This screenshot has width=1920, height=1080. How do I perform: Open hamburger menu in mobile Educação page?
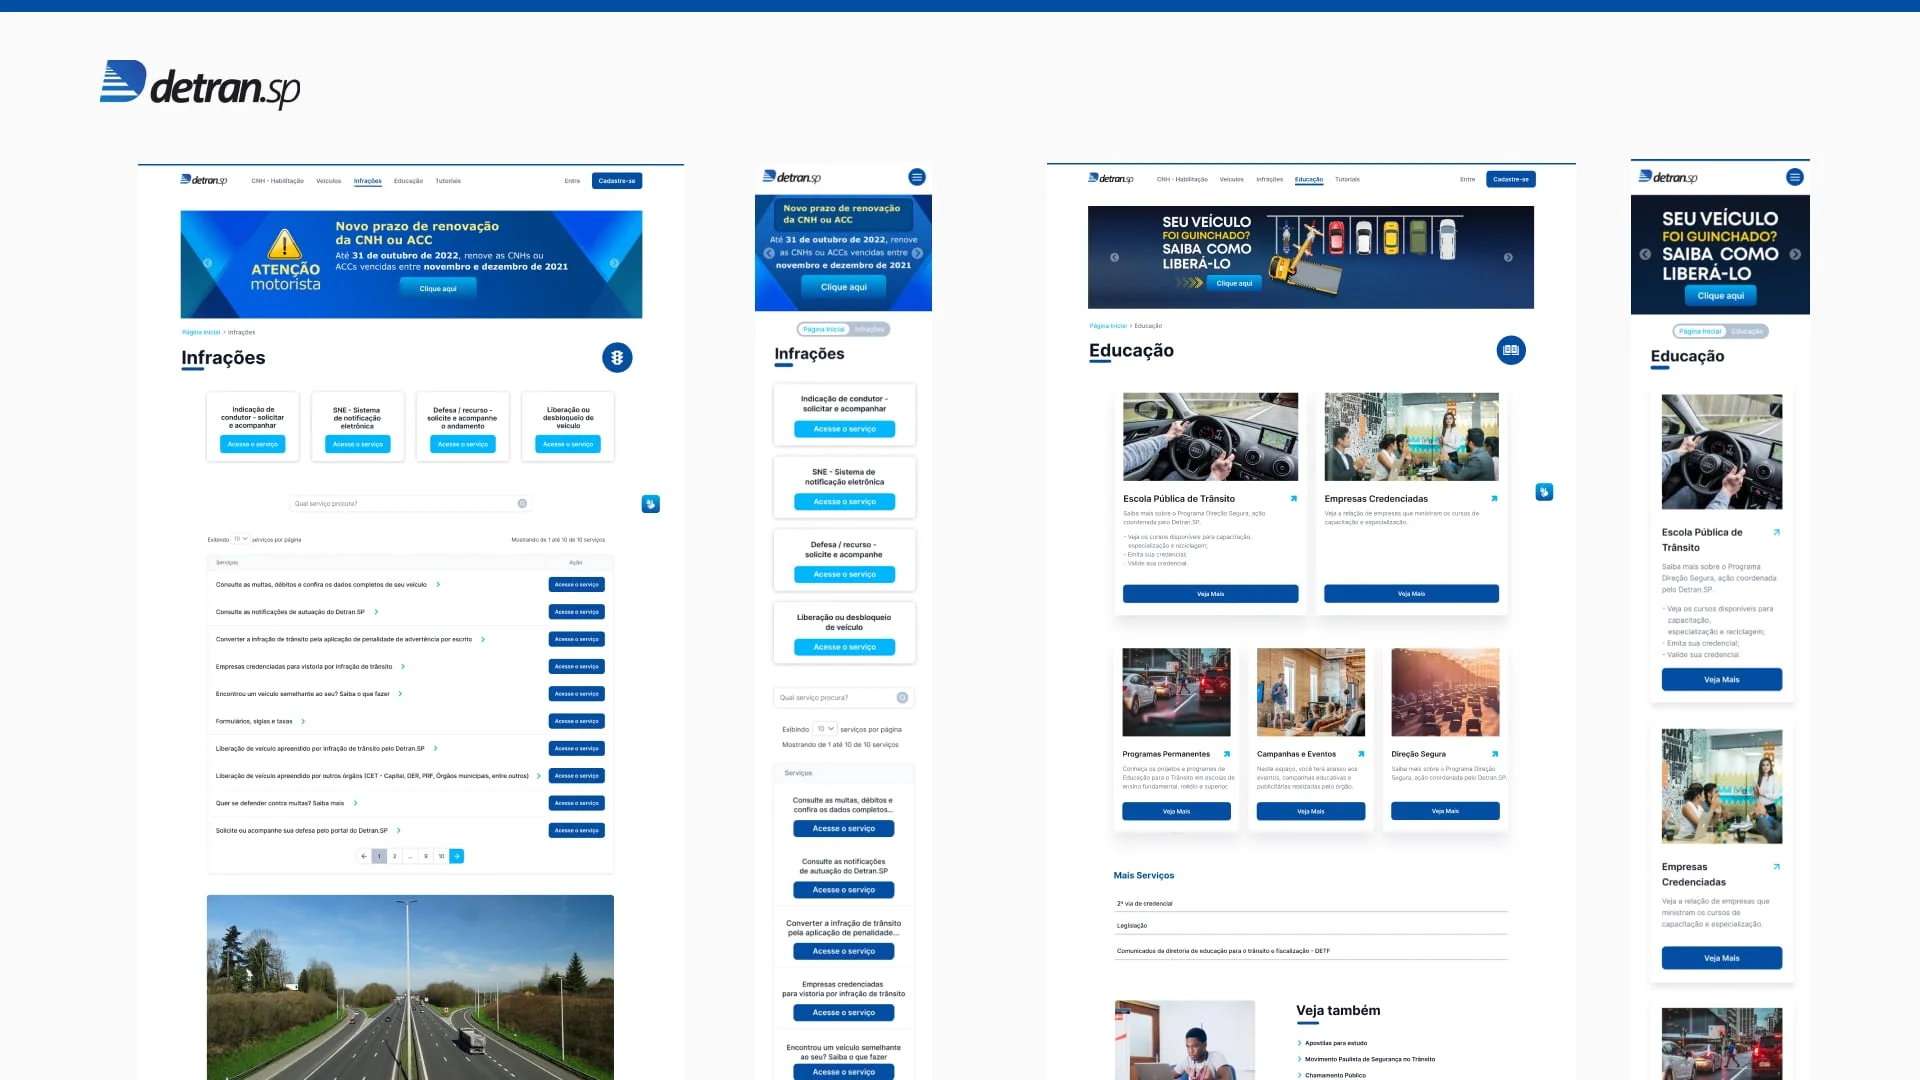click(1794, 177)
